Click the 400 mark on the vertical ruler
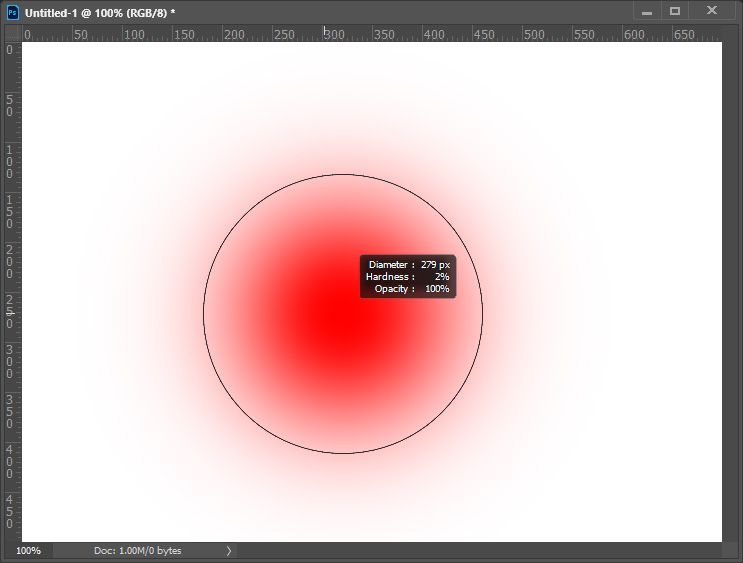 (9, 461)
